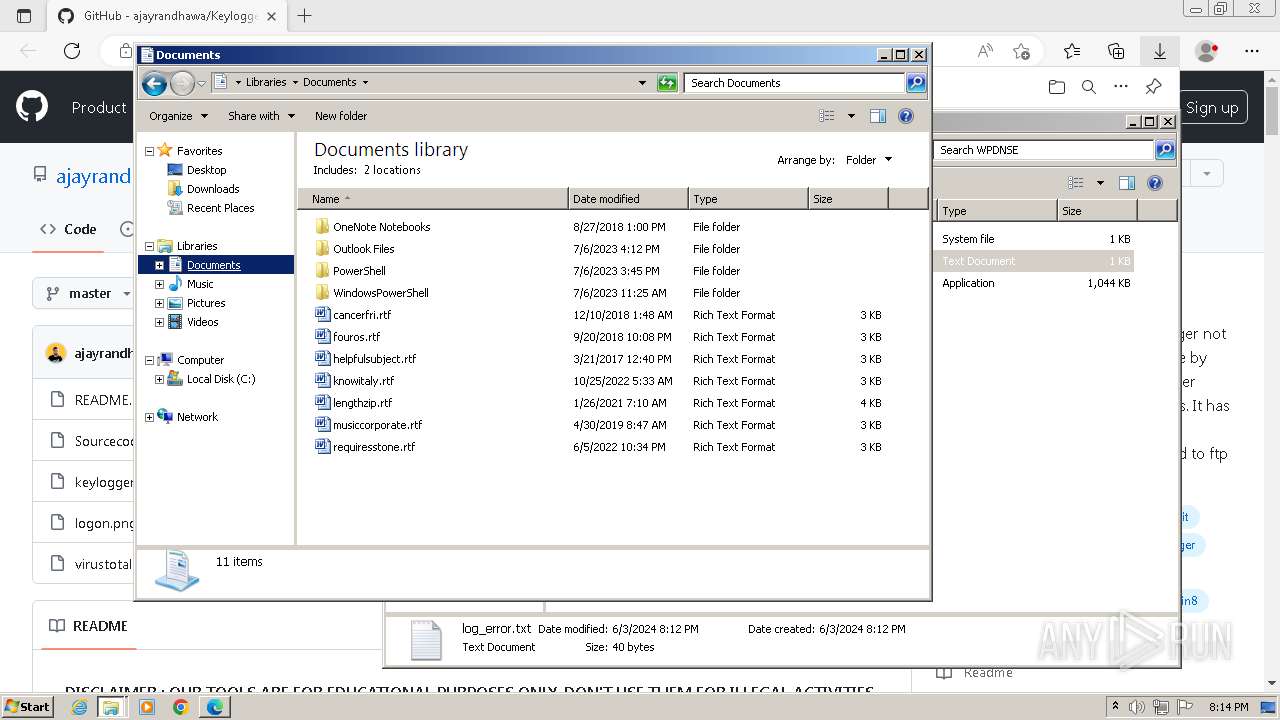The image size is (1280, 720).
Task: Click the Forward arrow in Documents window
Action: pyautogui.click(x=182, y=83)
